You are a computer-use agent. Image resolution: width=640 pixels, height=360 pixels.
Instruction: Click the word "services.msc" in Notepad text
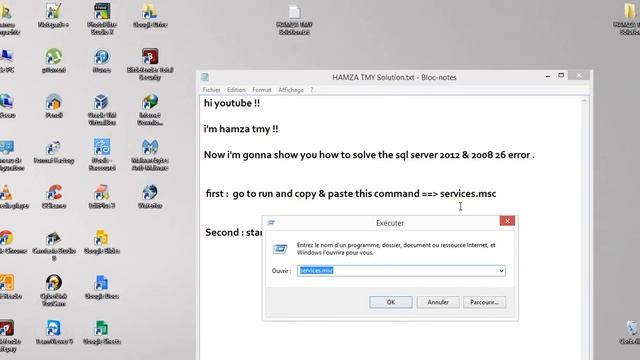tap(468, 193)
